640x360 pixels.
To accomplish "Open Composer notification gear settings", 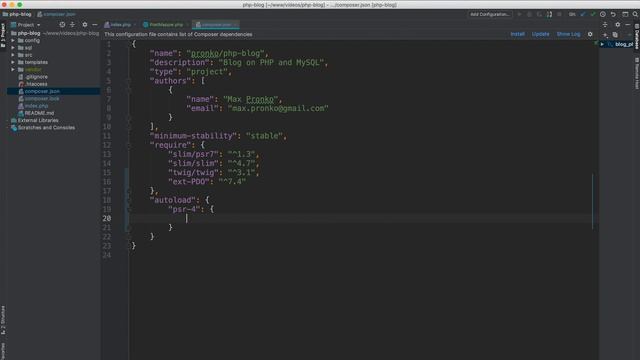I will [590, 34].
